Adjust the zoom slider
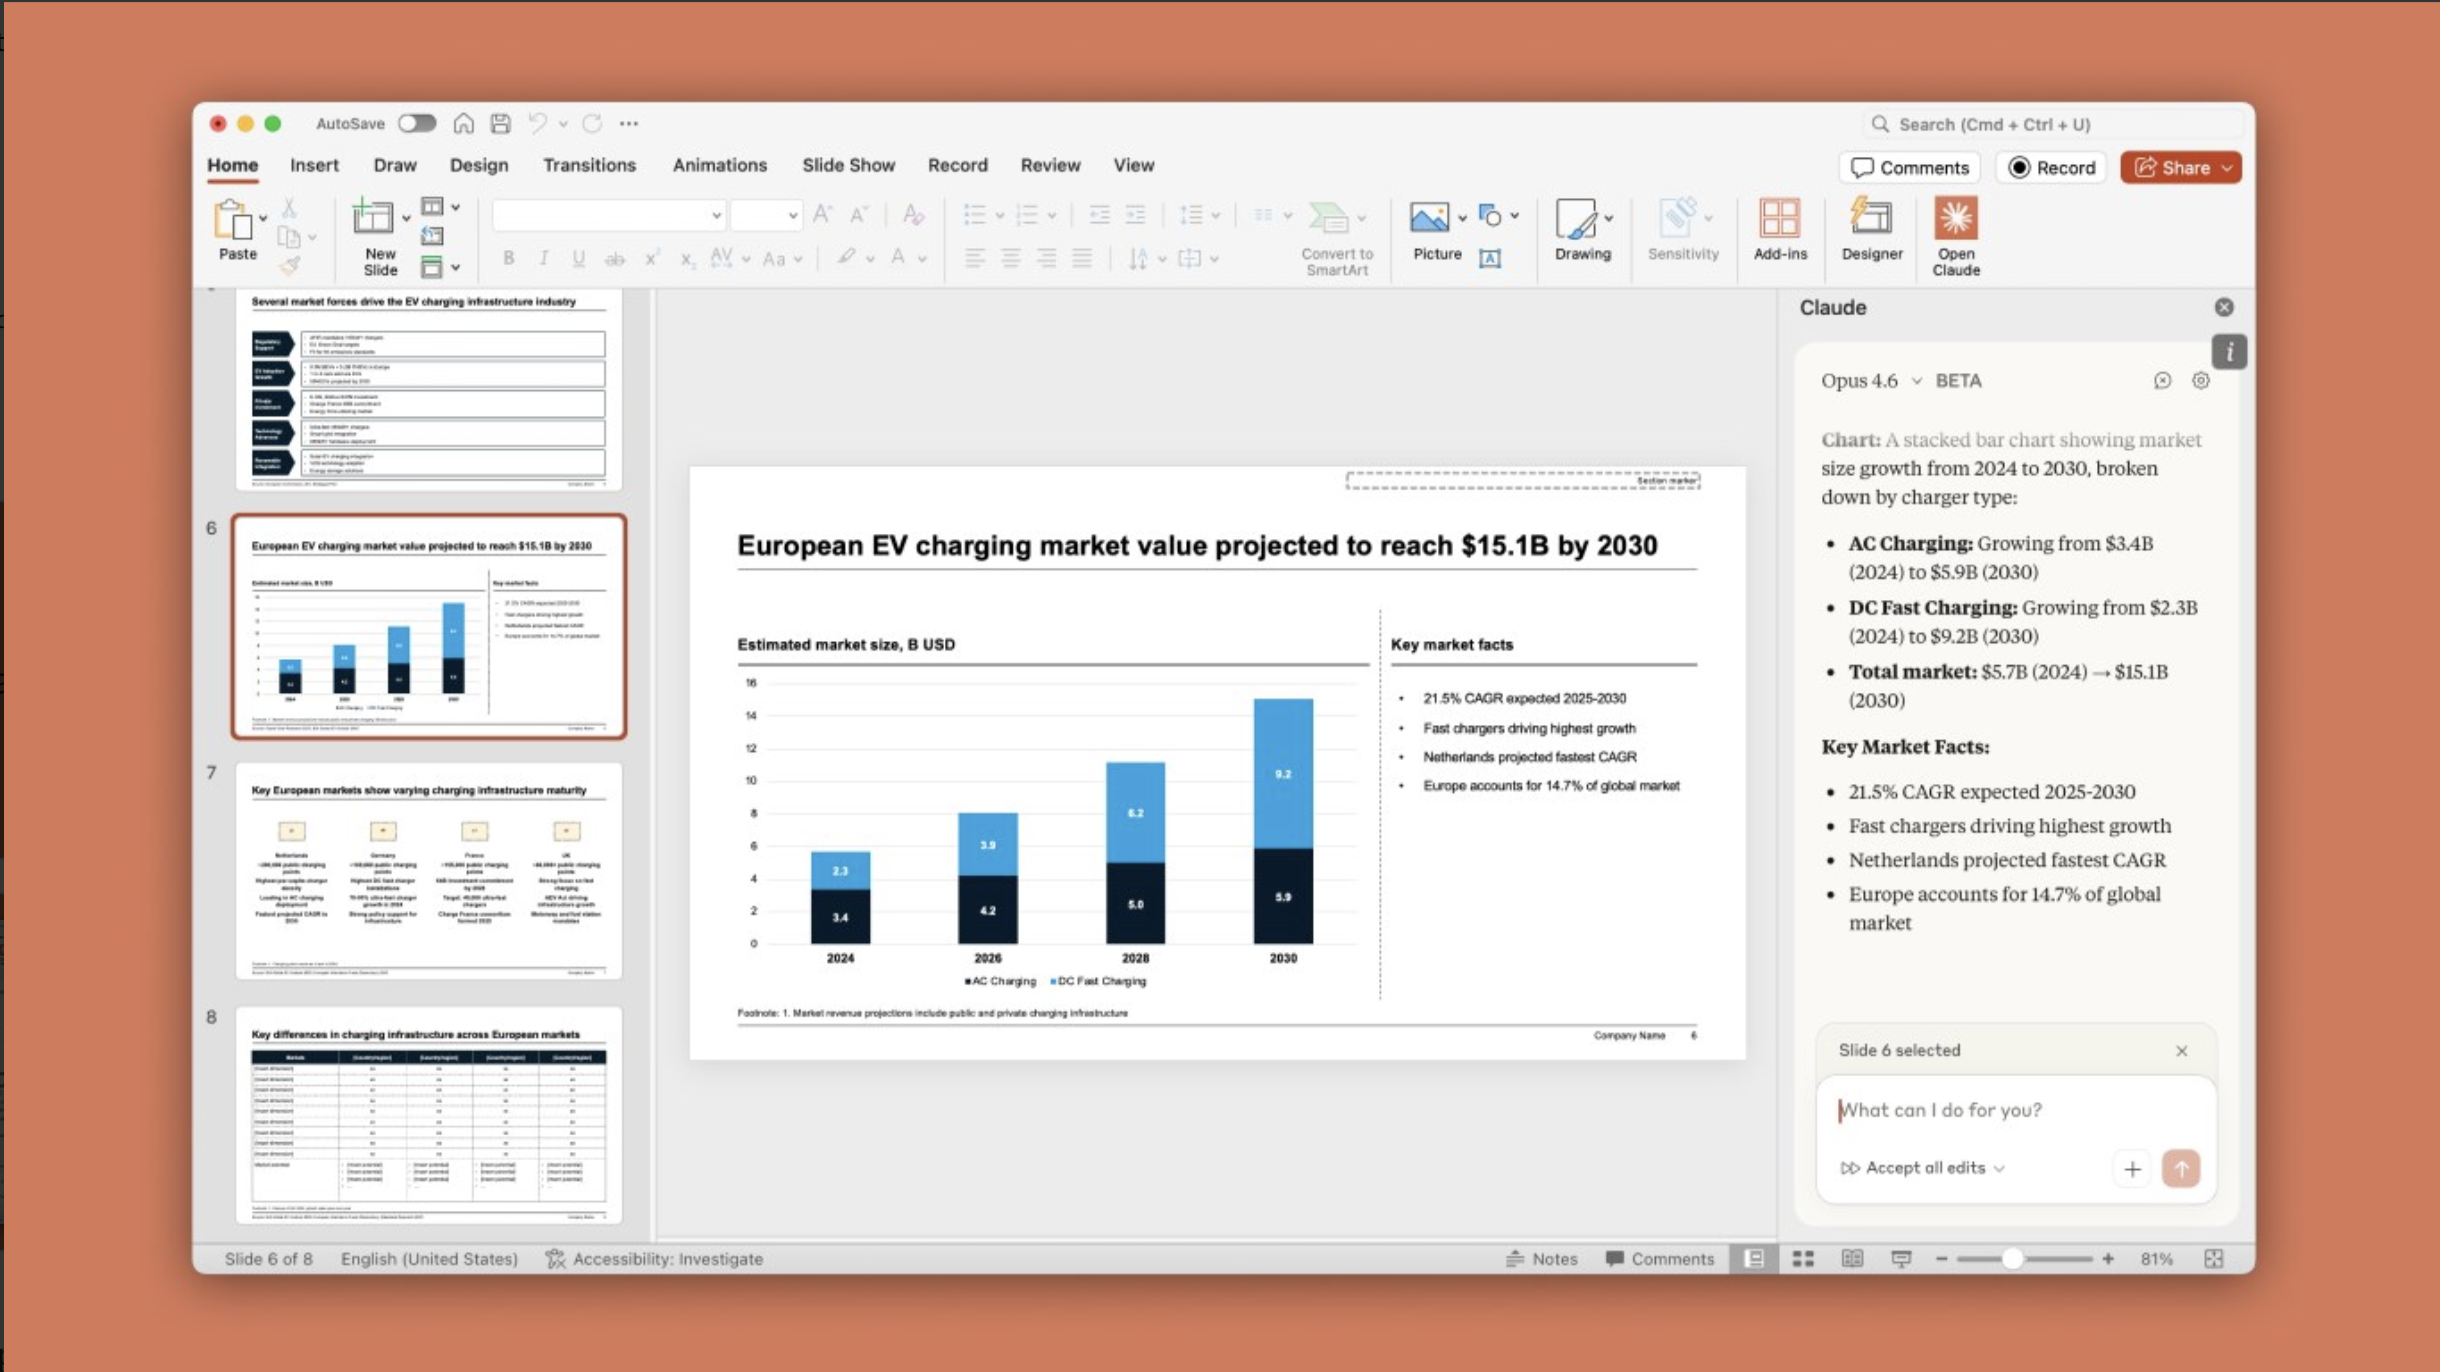 [x=2013, y=1259]
